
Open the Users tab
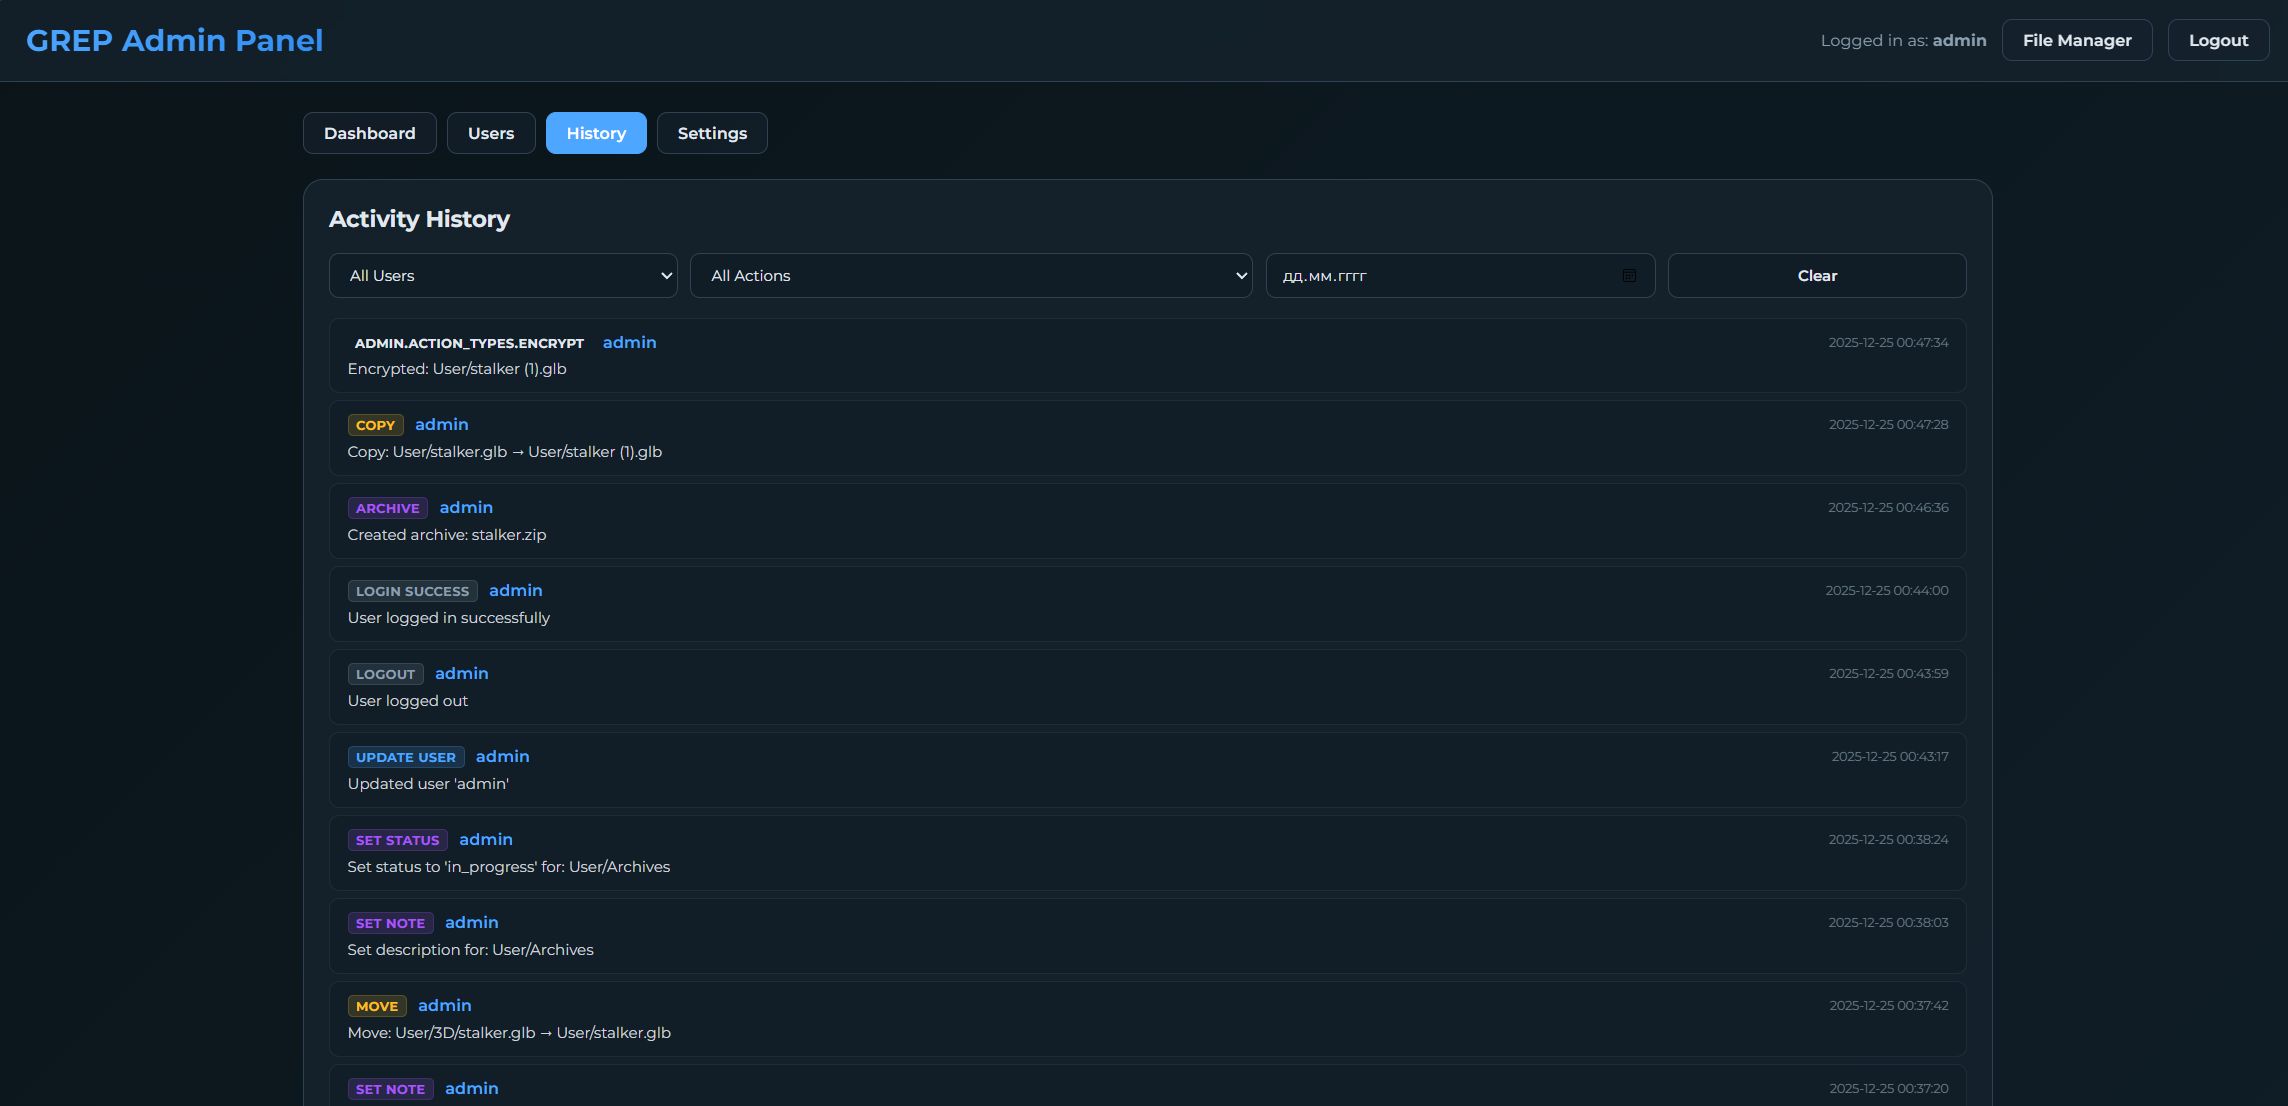point(491,133)
